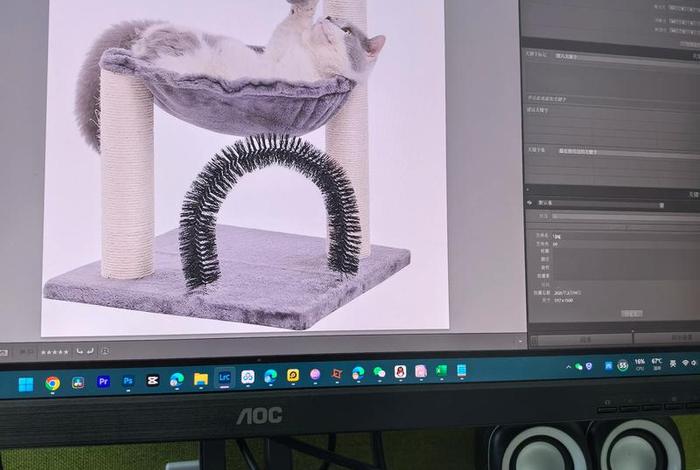Image resolution: width=700 pixels, height=470 pixels.
Task: Click the file name field in Metadata panel
Action: [x=625, y=236]
